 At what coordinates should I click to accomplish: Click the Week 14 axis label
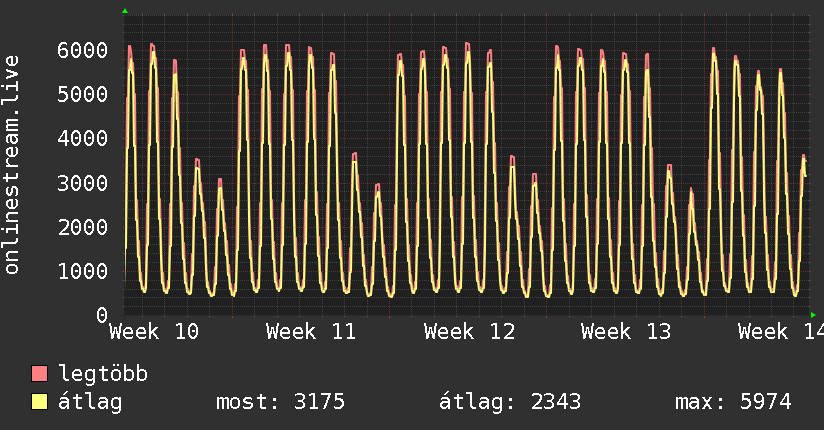[x=779, y=332]
